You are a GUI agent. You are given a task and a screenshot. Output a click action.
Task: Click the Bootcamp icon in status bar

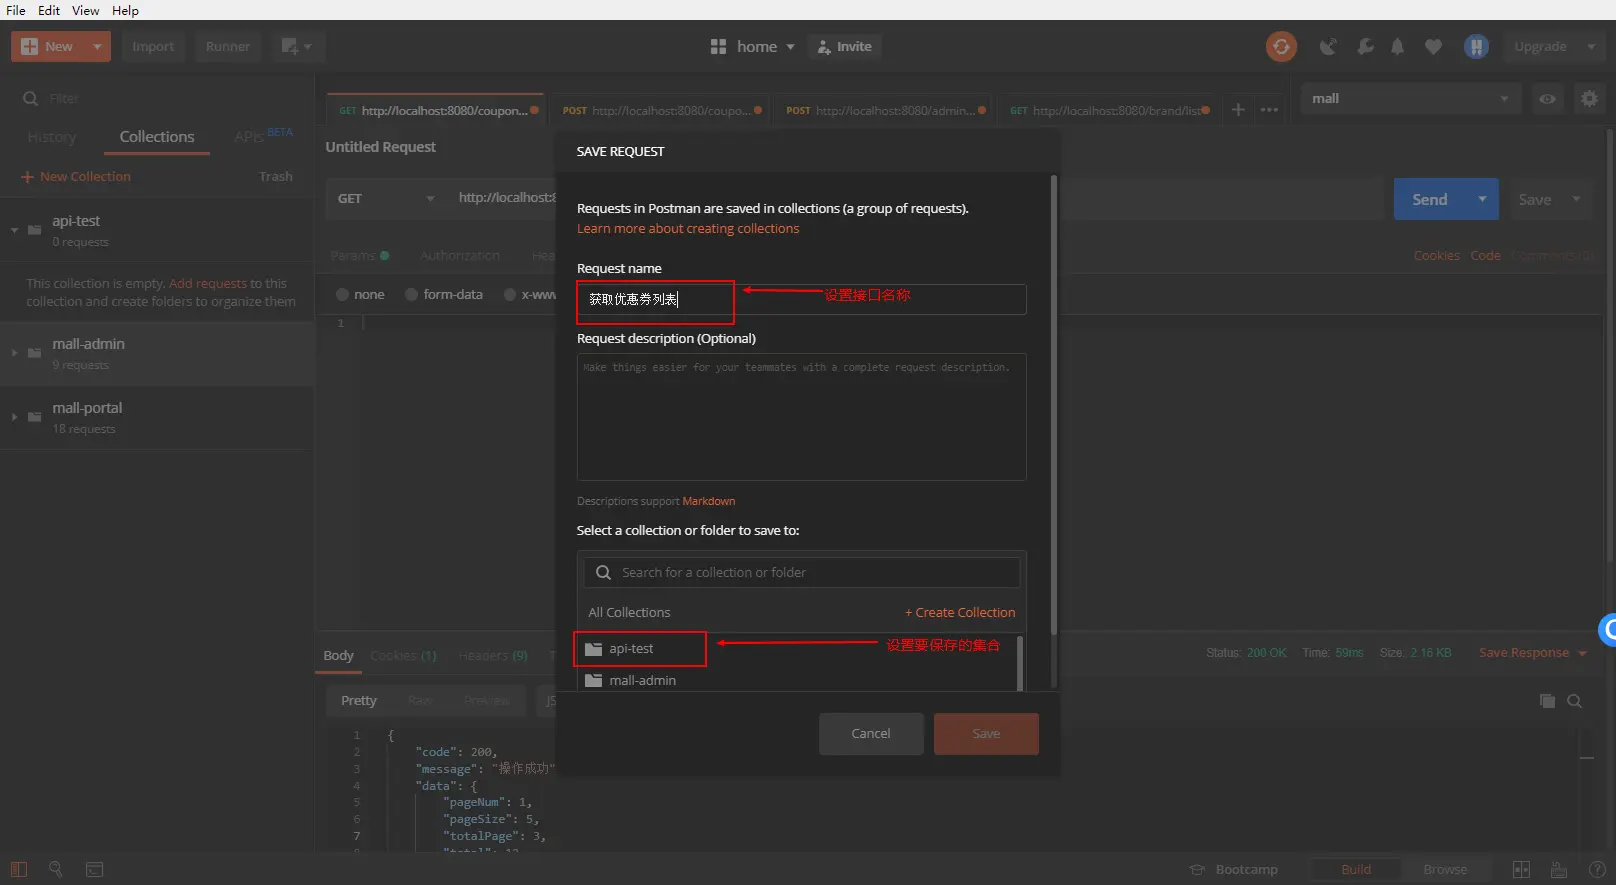[1197, 869]
